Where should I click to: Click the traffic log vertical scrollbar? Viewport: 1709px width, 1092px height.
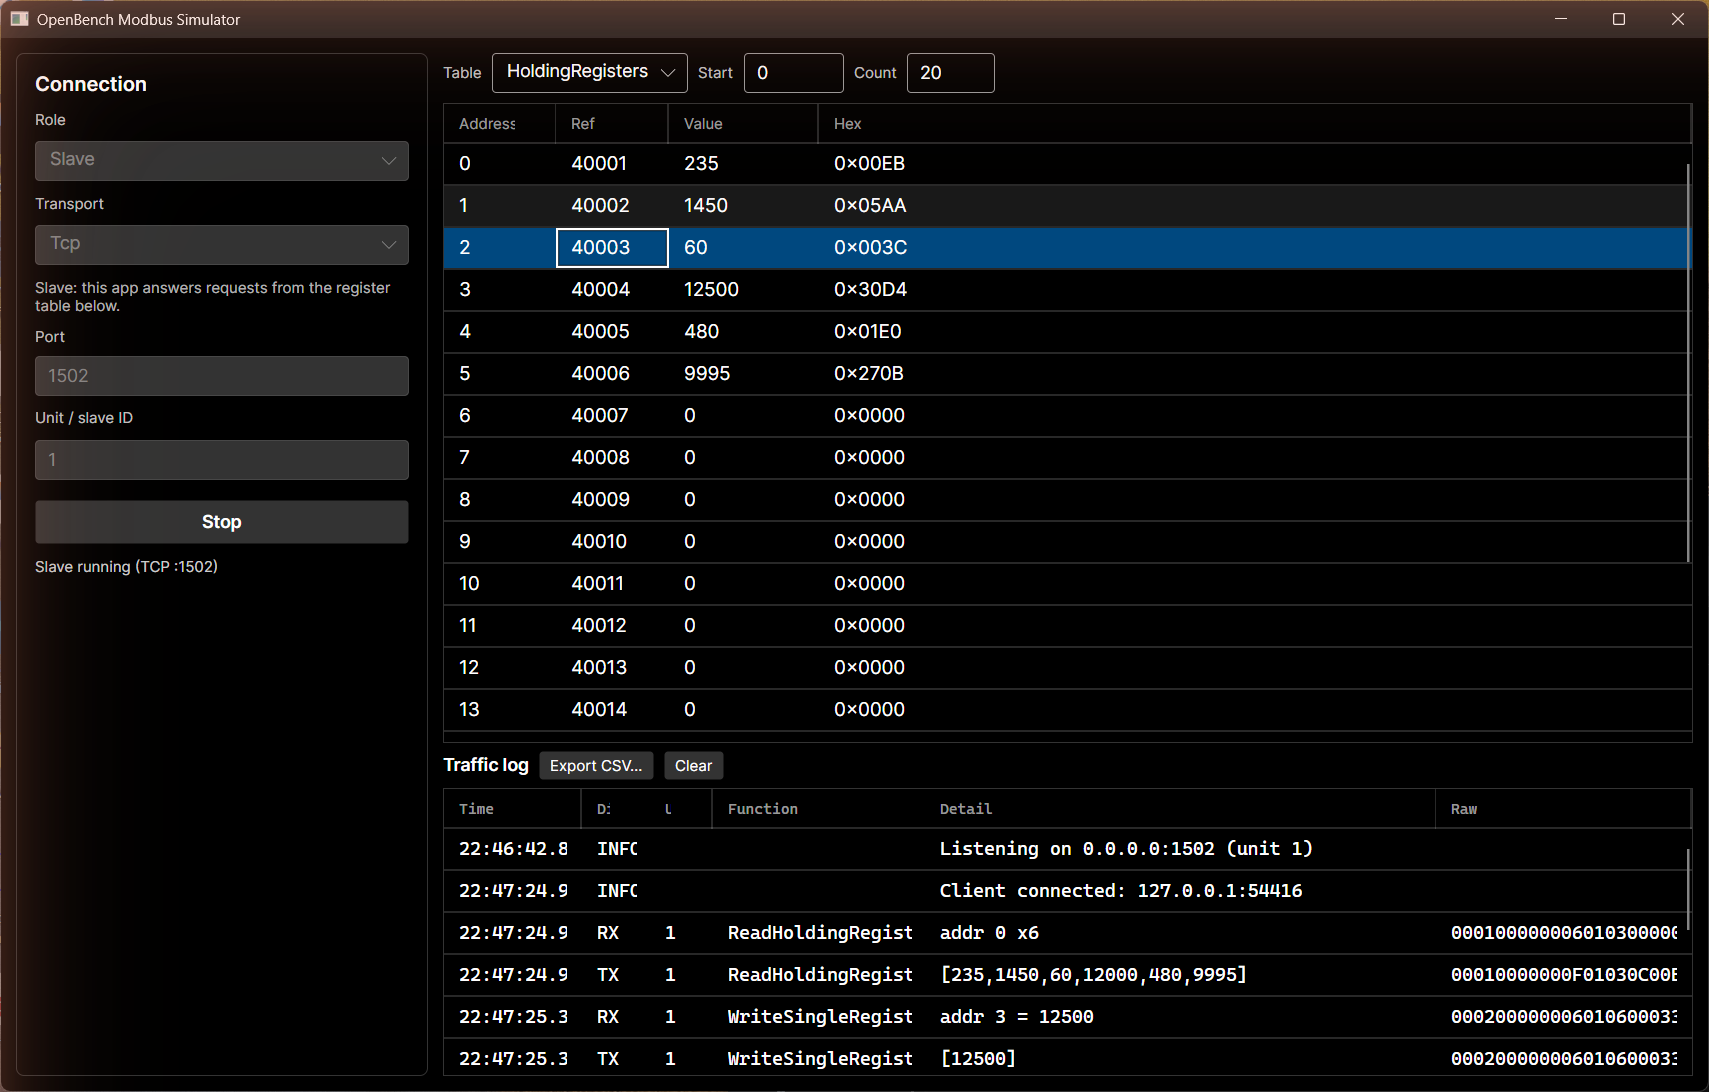(1688, 890)
